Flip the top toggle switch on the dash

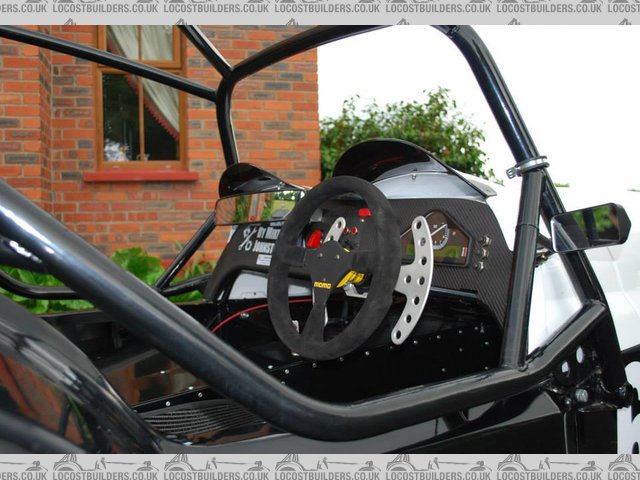point(484,240)
